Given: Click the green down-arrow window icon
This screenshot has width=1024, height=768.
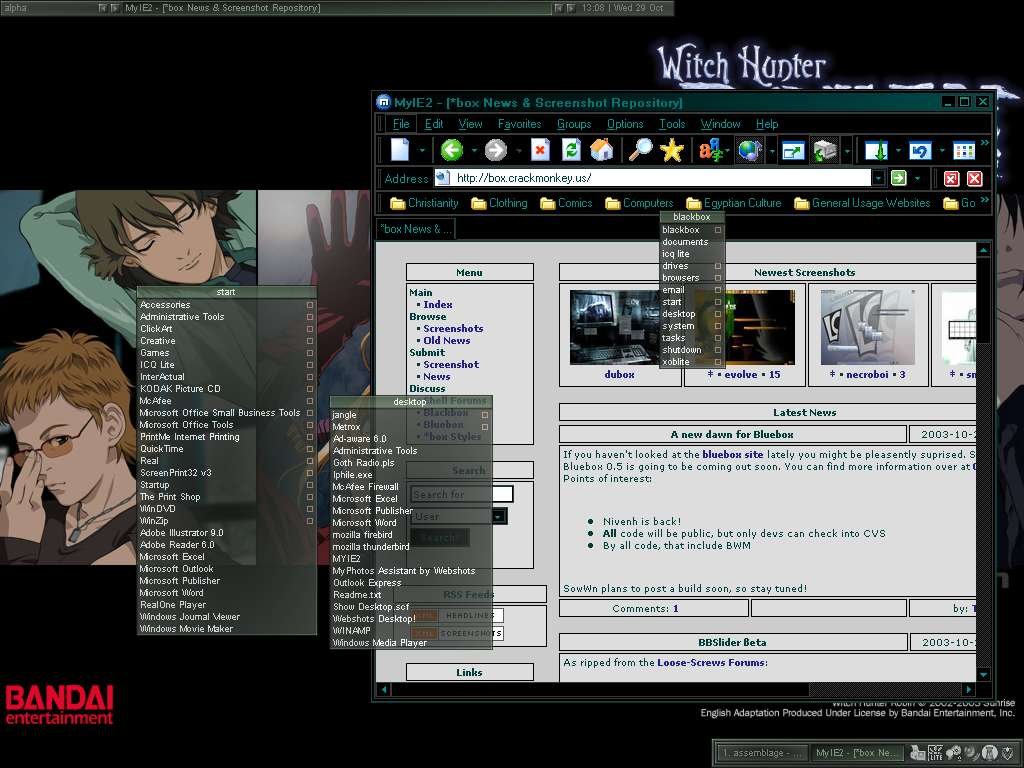Looking at the screenshot, I should click(876, 151).
